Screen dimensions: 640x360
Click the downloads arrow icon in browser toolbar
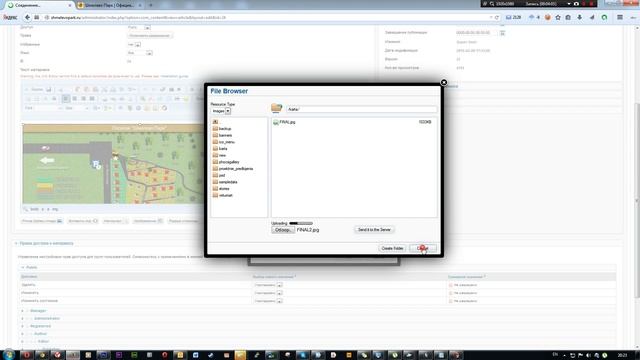(580, 18)
